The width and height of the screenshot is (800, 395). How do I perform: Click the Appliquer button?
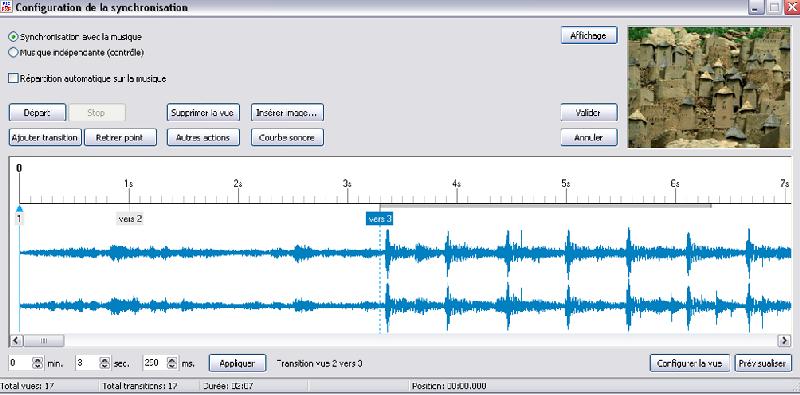[x=237, y=363]
